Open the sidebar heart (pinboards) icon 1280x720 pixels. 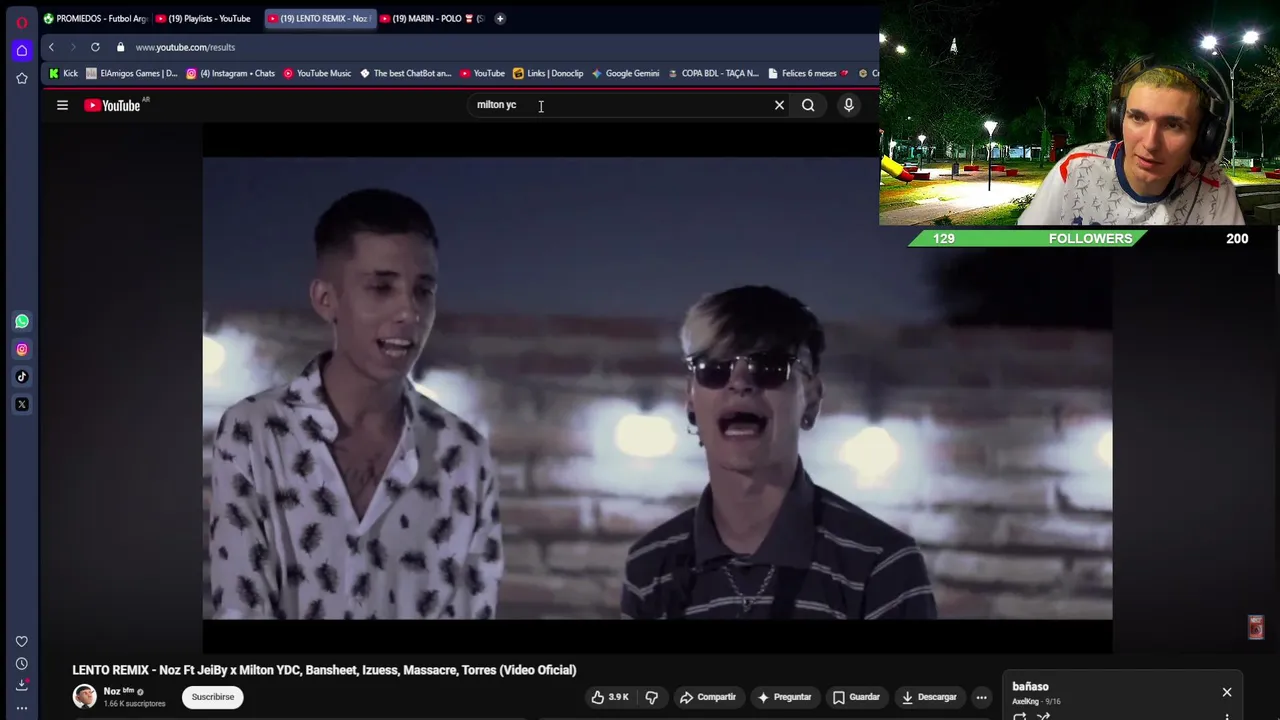pyautogui.click(x=22, y=641)
